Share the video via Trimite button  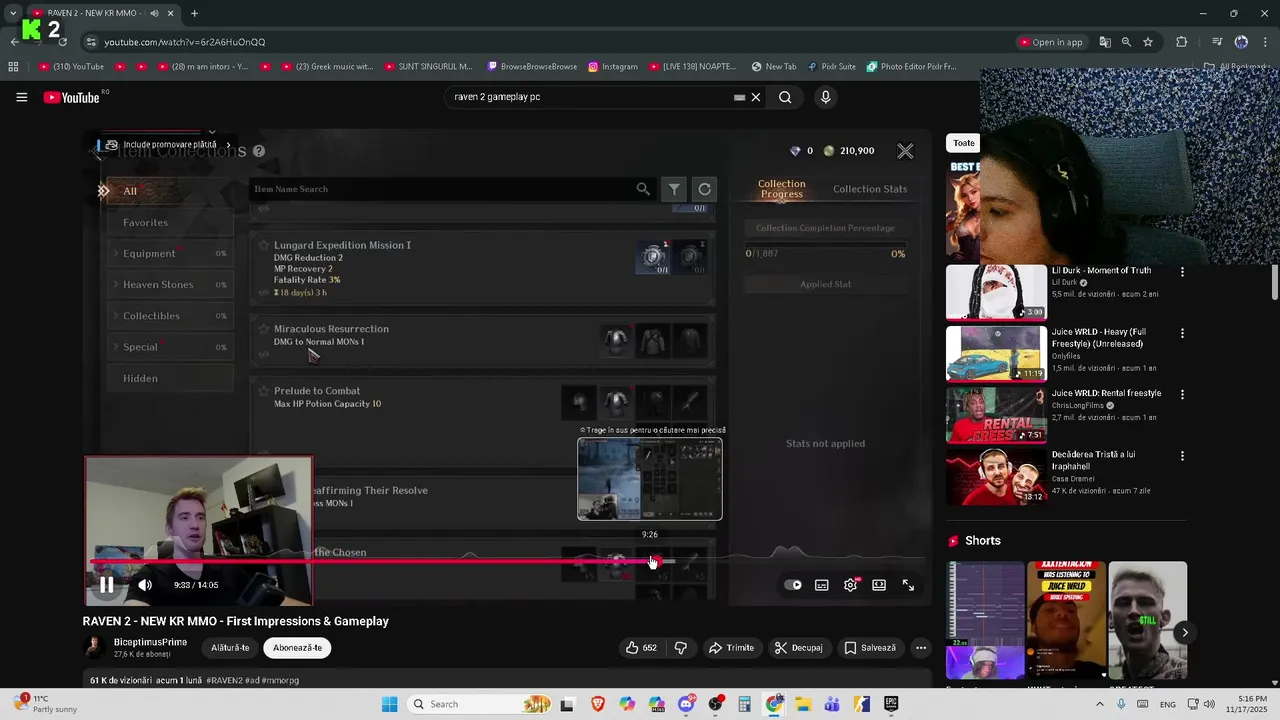coord(731,648)
